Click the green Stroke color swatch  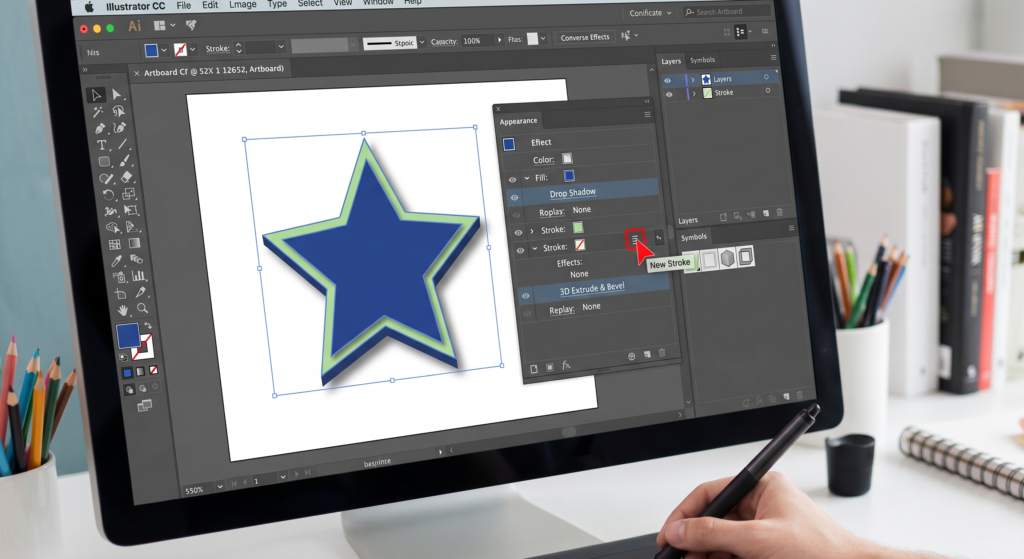(578, 227)
